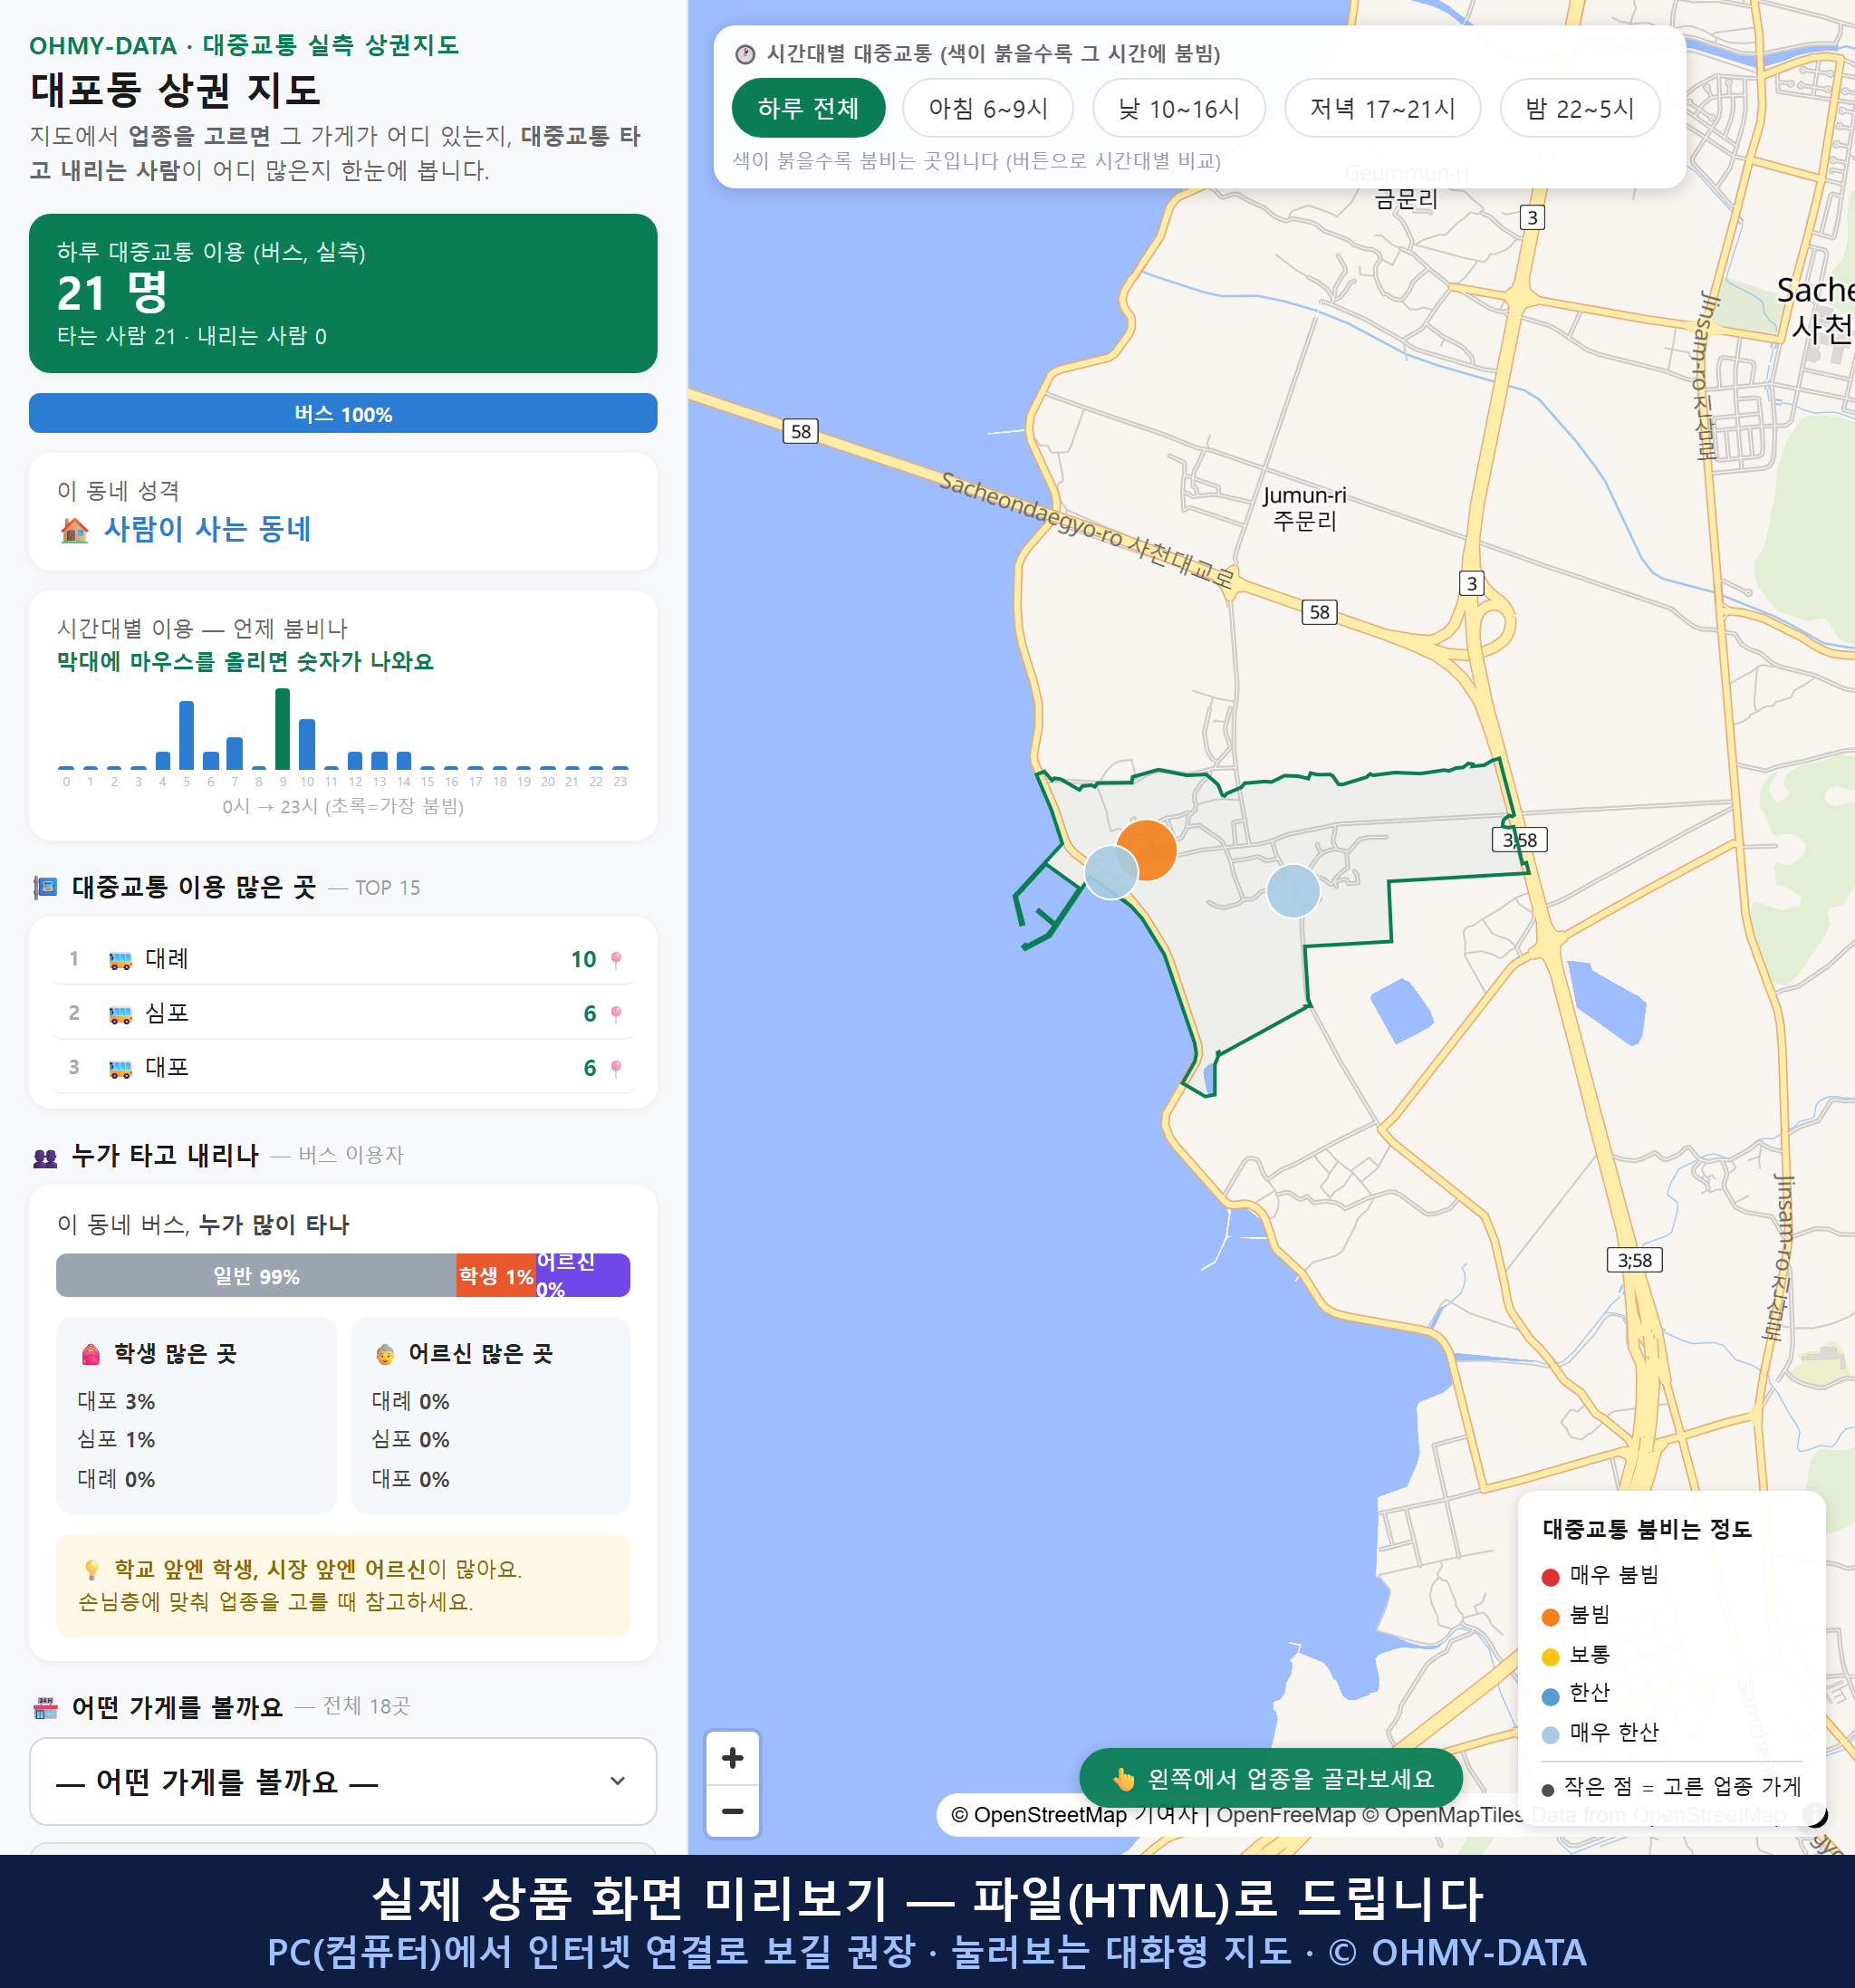This screenshot has height=1988, width=1855.
Task: Click the house icon beside 사람이 사는 동네
Action: [x=74, y=529]
